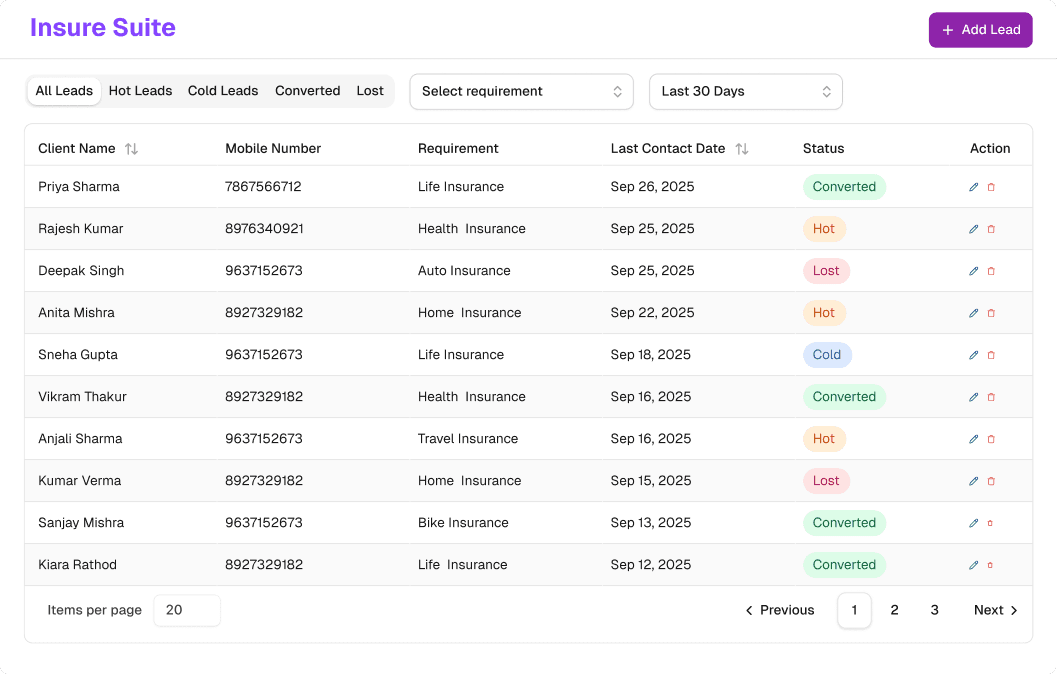Viewport: 1057px width, 674px height.
Task: Select client name Priya Sharma
Action: tap(79, 187)
